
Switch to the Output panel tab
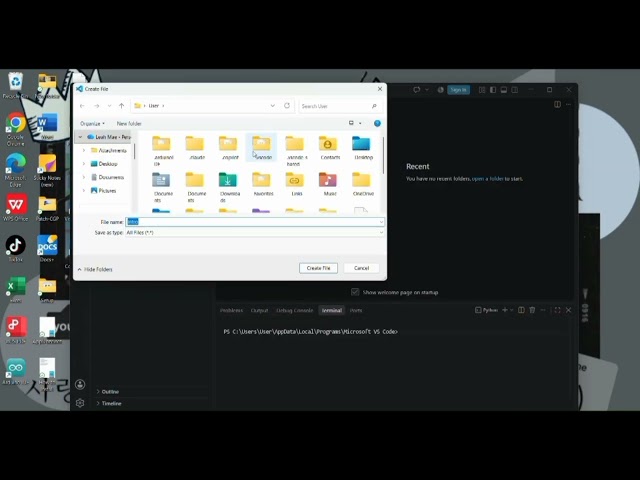coord(259,311)
